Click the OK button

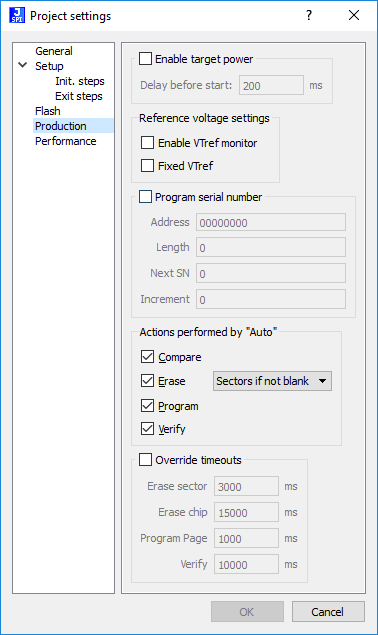point(247,612)
